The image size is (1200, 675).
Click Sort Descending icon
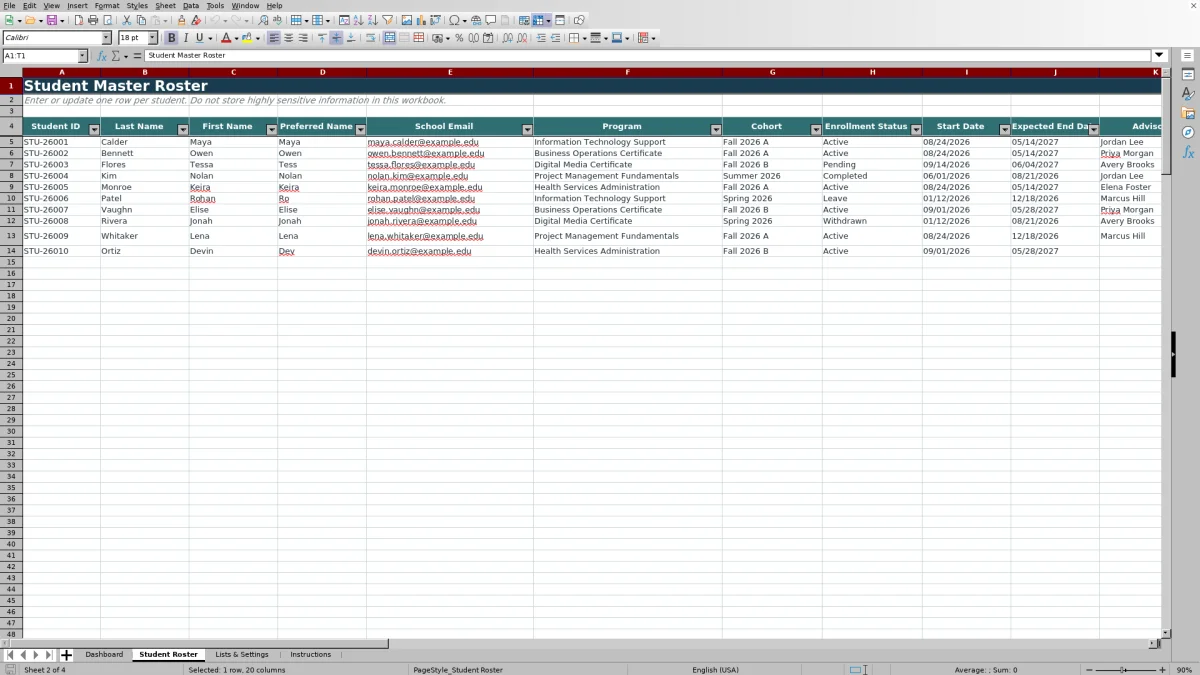(372, 20)
